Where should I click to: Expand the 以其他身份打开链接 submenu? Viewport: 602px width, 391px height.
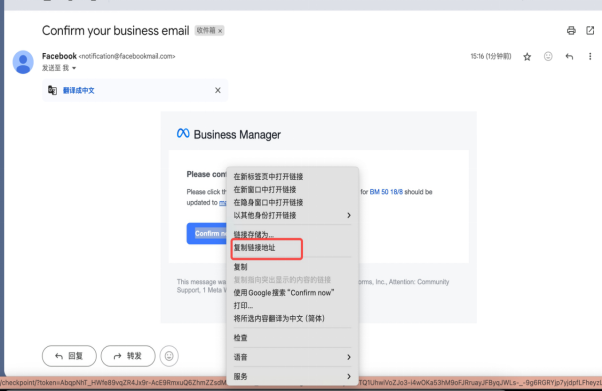click(293, 215)
